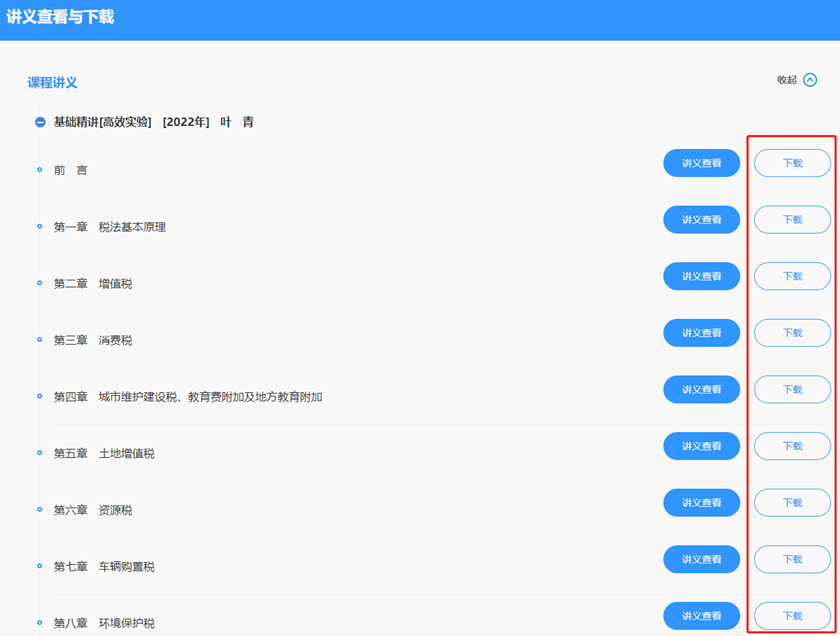Image resolution: width=840 pixels, height=636 pixels.
Task: Open 讲义查看 for 第二章 增值税
Action: [701, 276]
